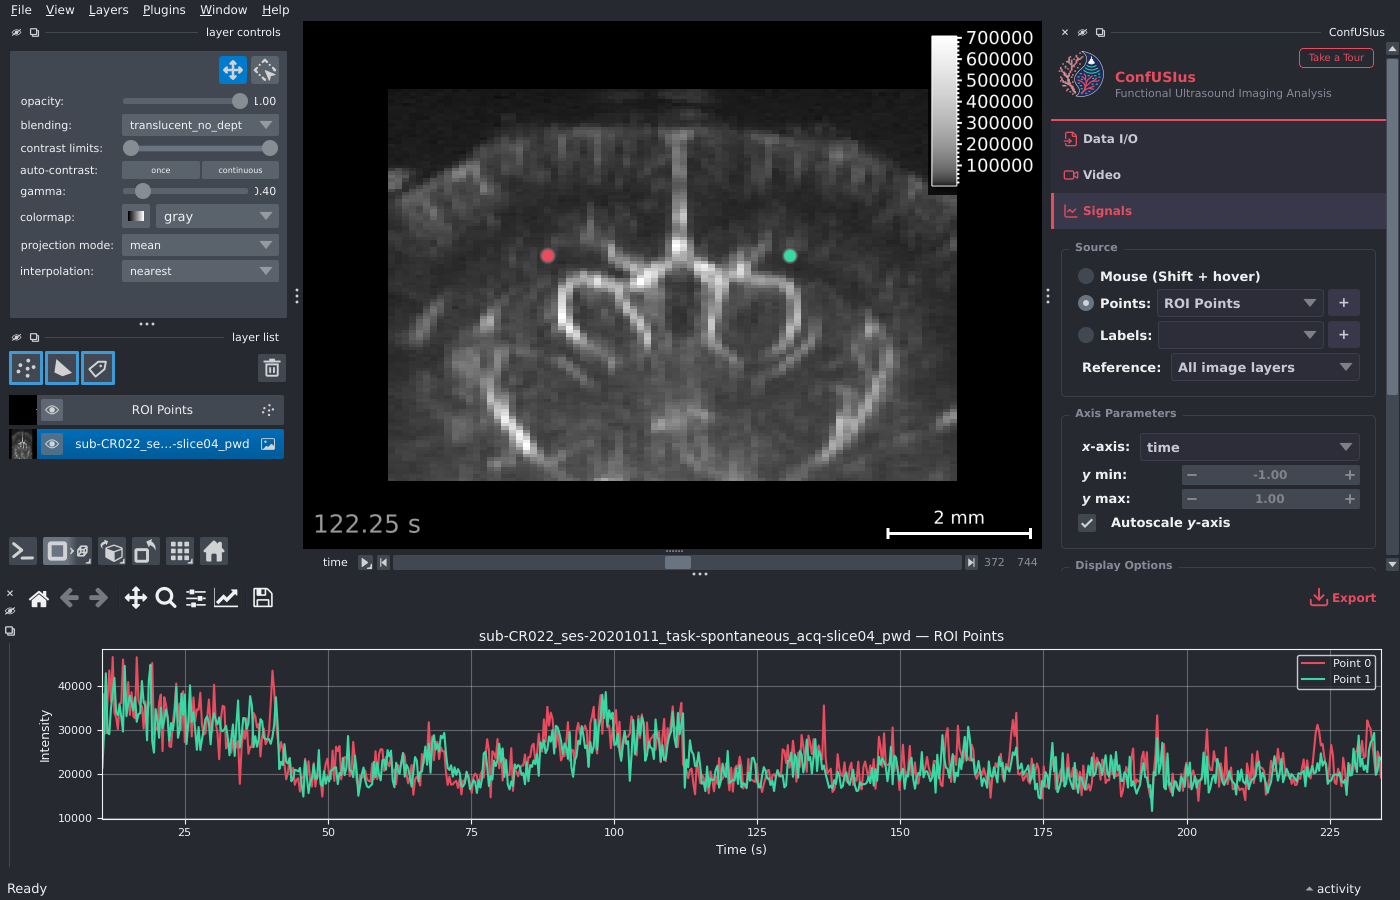The height and width of the screenshot is (900, 1400).
Task: Click the y min value field
Action: (1270, 475)
